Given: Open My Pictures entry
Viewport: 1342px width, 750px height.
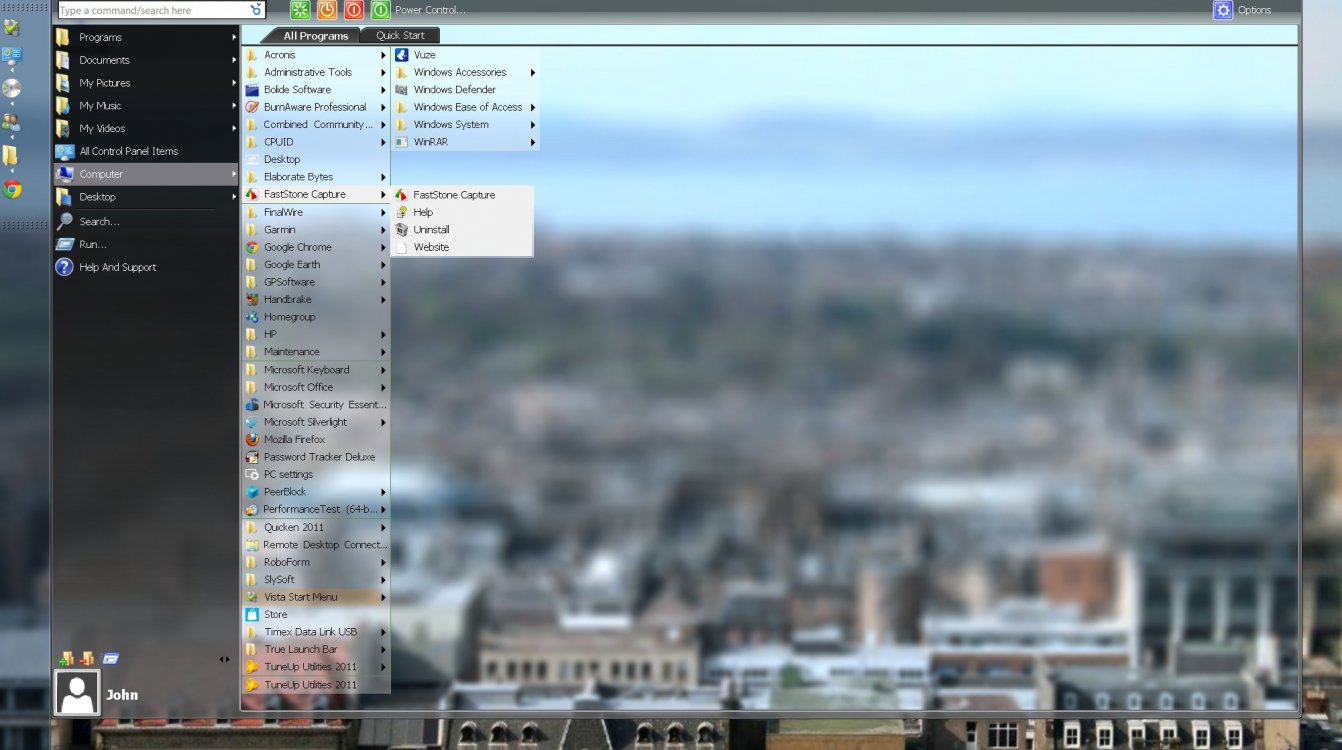Looking at the screenshot, I should (x=146, y=83).
